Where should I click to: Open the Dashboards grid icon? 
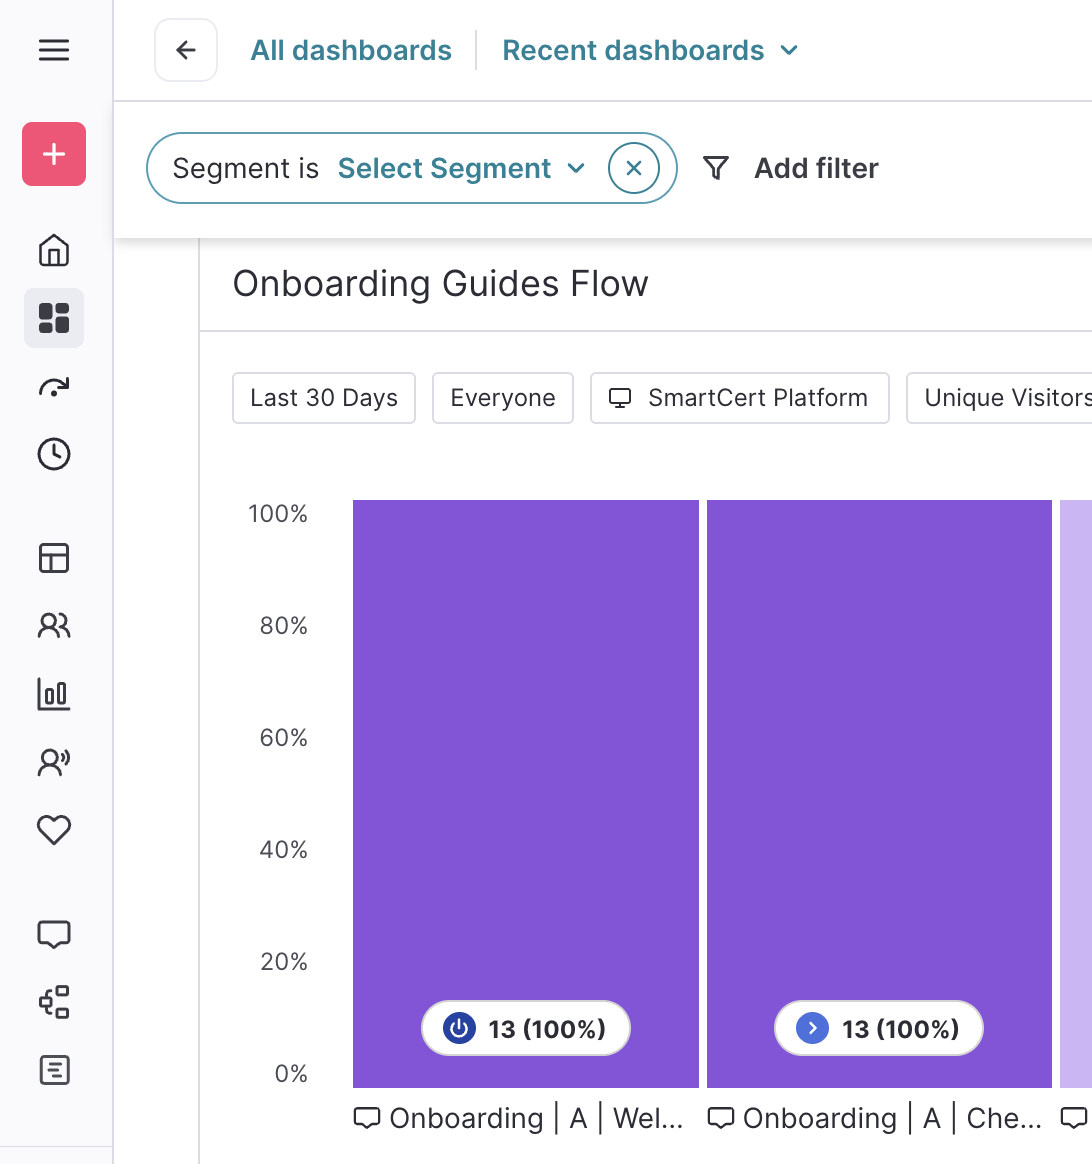(x=54, y=318)
